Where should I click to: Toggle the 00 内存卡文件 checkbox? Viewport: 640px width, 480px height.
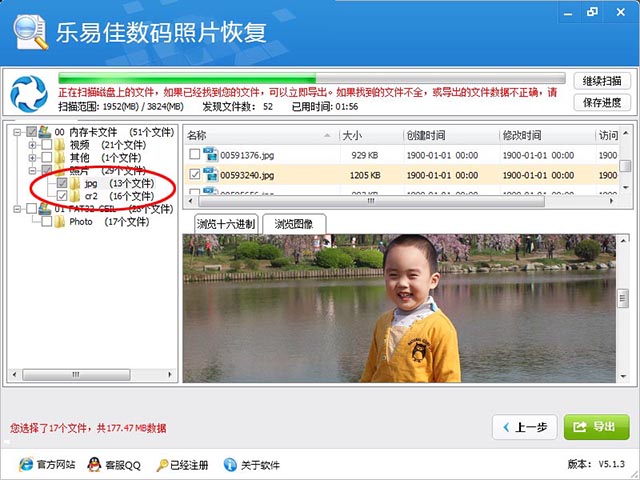pyautogui.click(x=31, y=132)
